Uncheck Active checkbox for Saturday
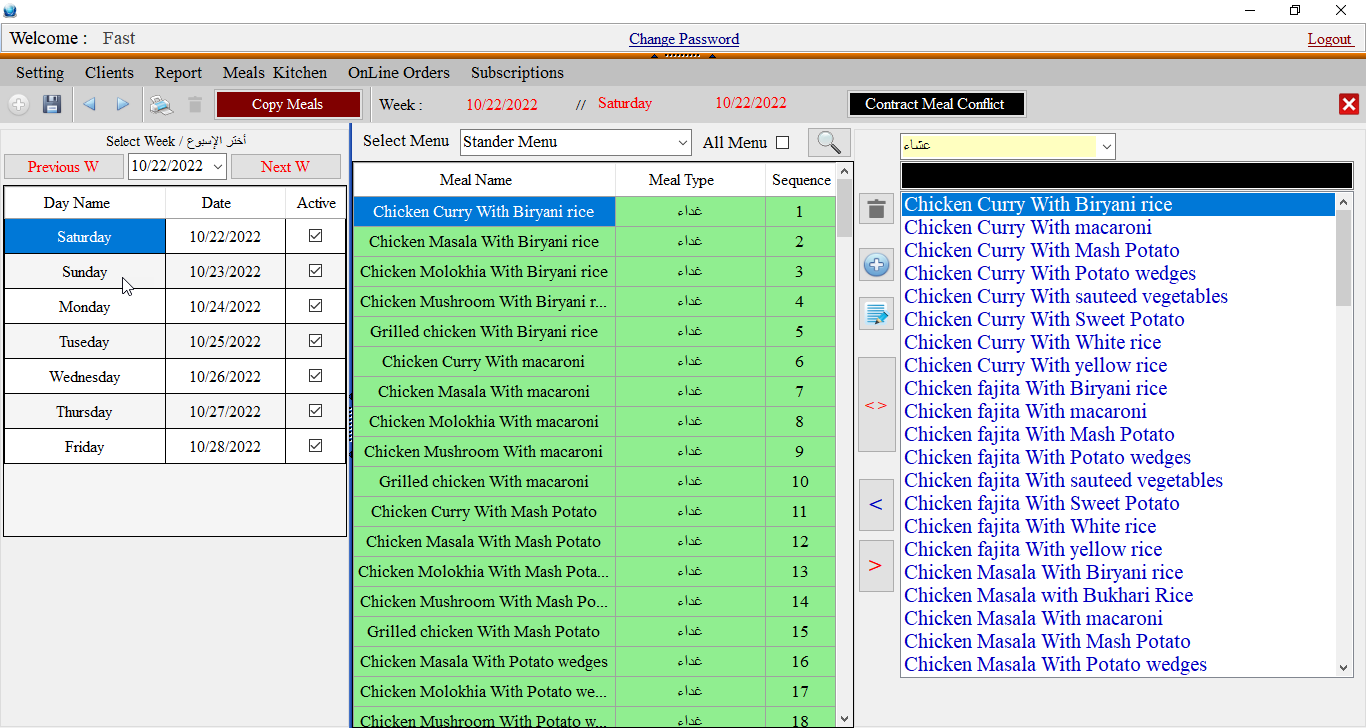The image size is (1366, 728). click(x=316, y=236)
